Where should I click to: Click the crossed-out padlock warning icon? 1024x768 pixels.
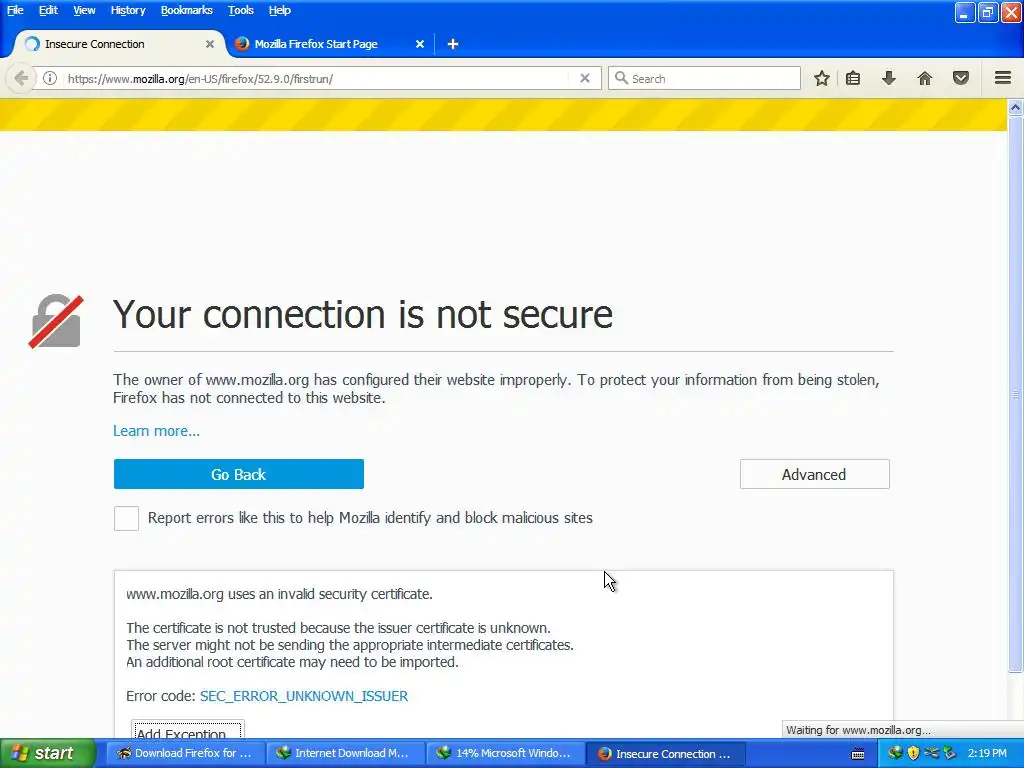pos(56,321)
